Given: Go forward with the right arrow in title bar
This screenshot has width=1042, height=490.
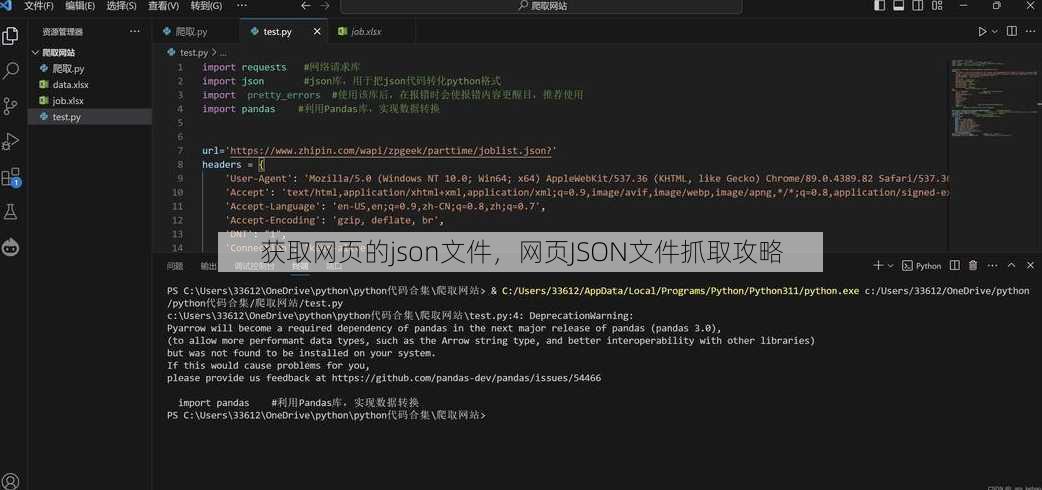Looking at the screenshot, I should (325, 5).
